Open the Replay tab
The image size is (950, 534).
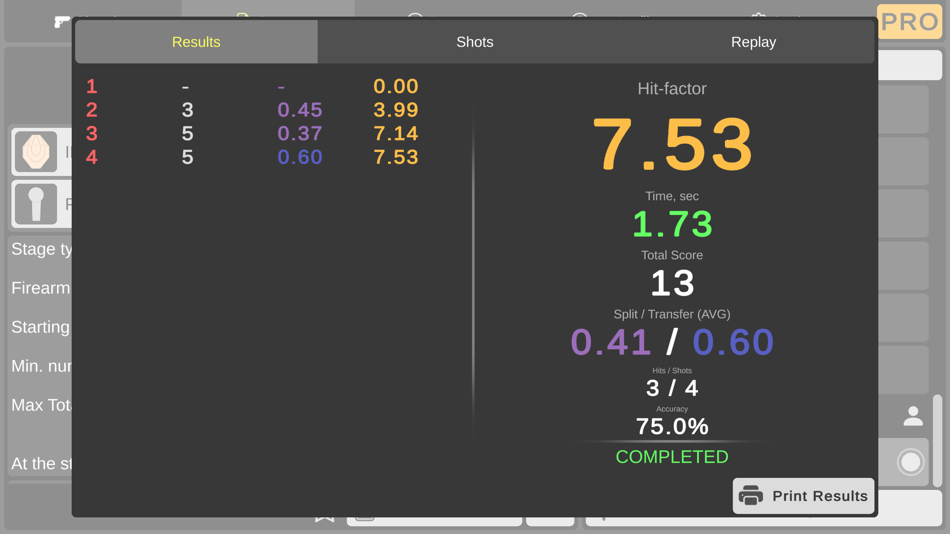[753, 42]
